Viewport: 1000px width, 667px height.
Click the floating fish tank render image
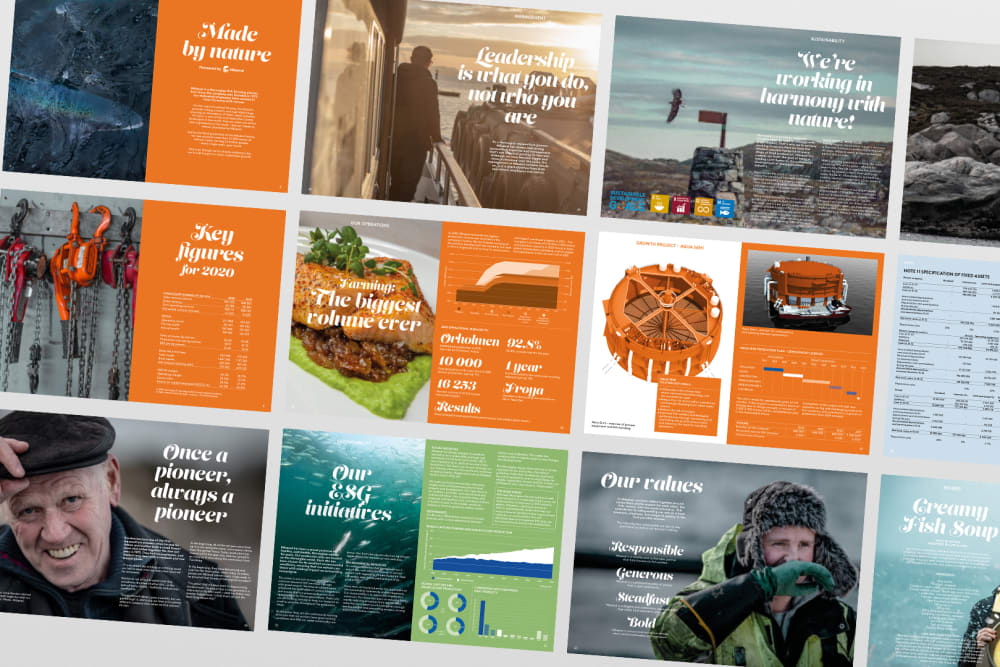[x=810, y=291]
